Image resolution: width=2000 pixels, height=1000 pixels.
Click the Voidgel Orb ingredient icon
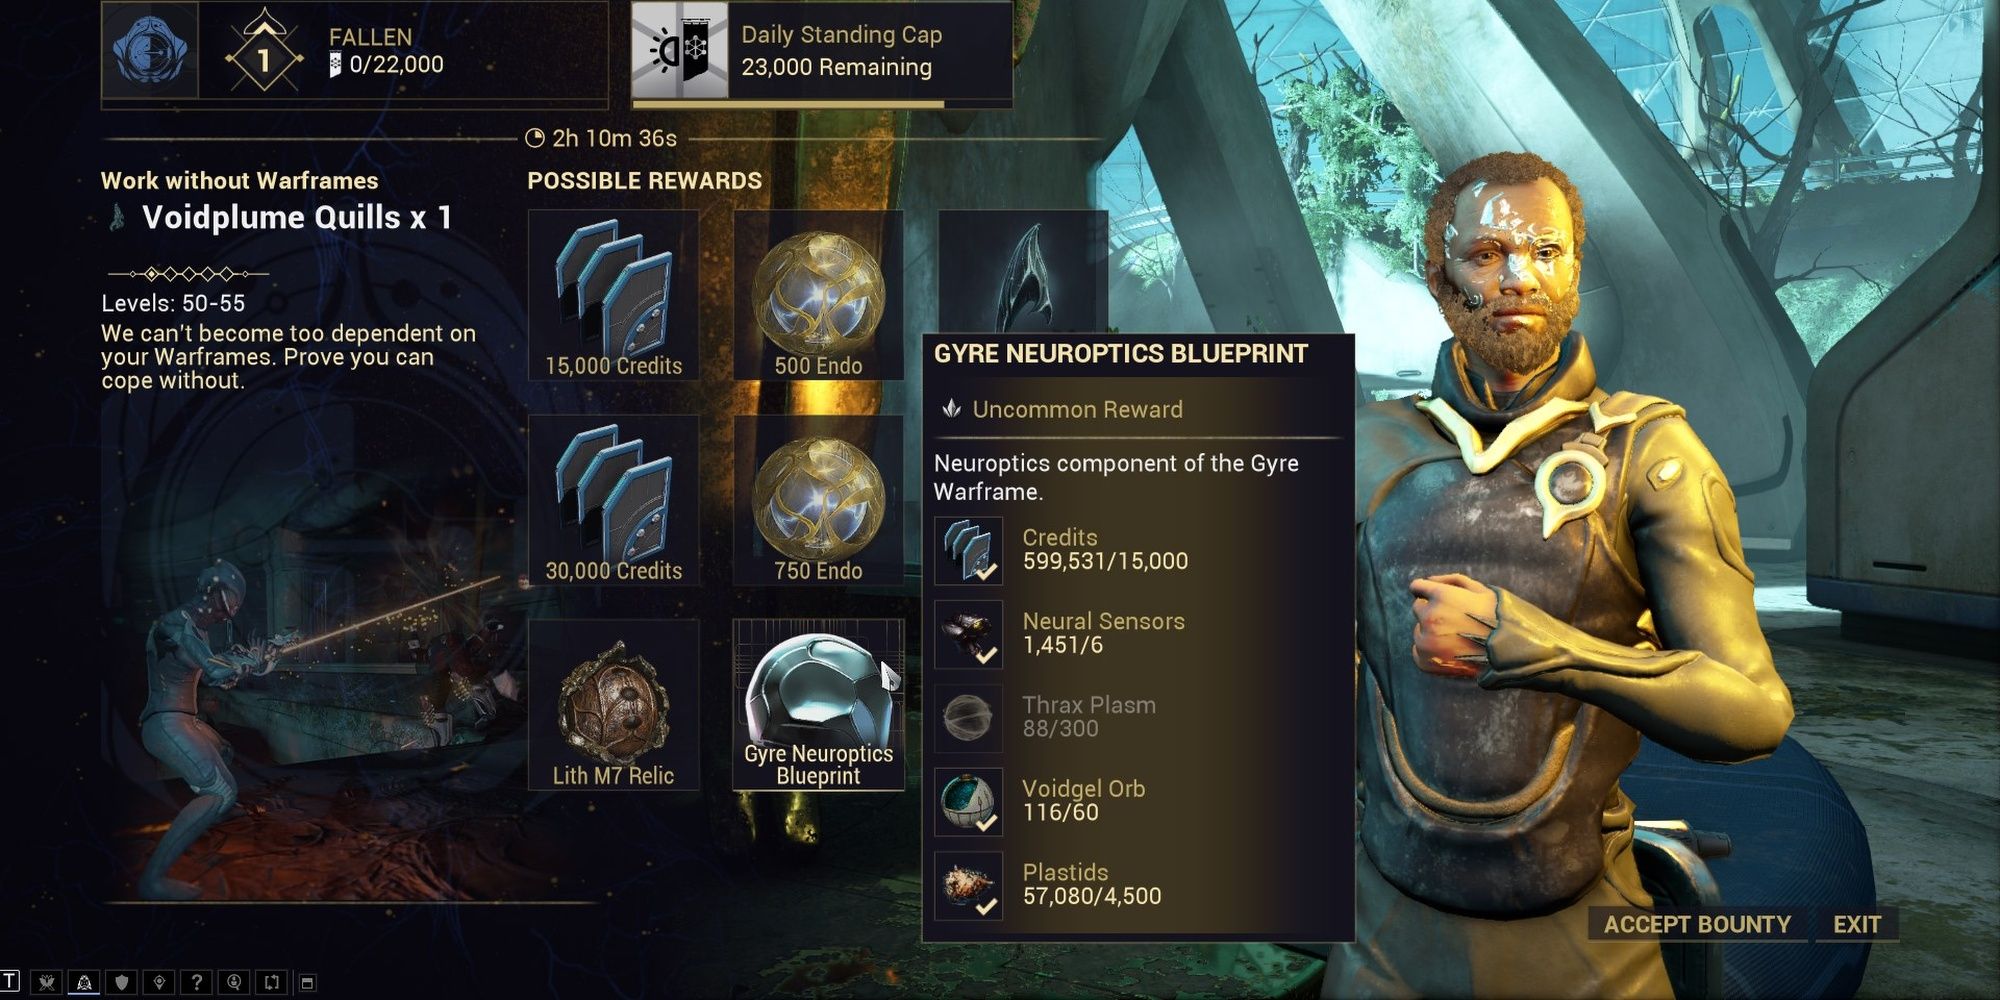[x=968, y=802]
